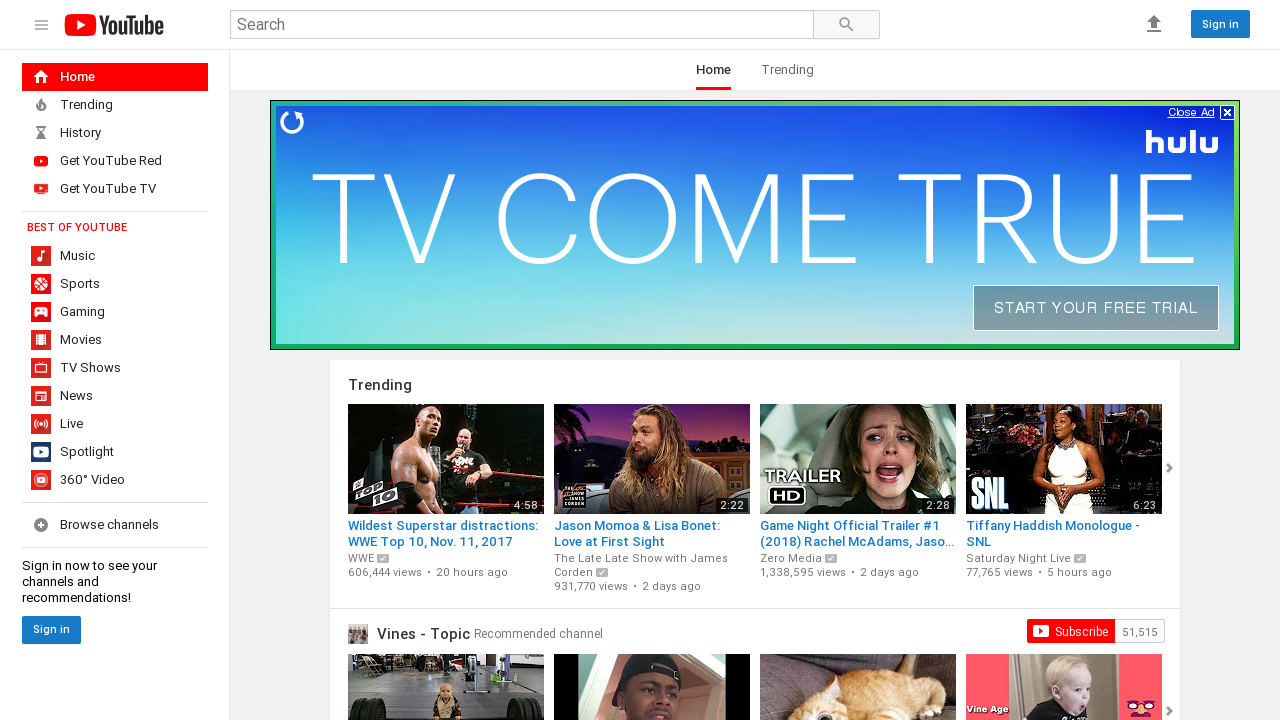This screenshot has width=1280, height=720.
Task: Open the hamburger guide menu
Action: (41, 25)
